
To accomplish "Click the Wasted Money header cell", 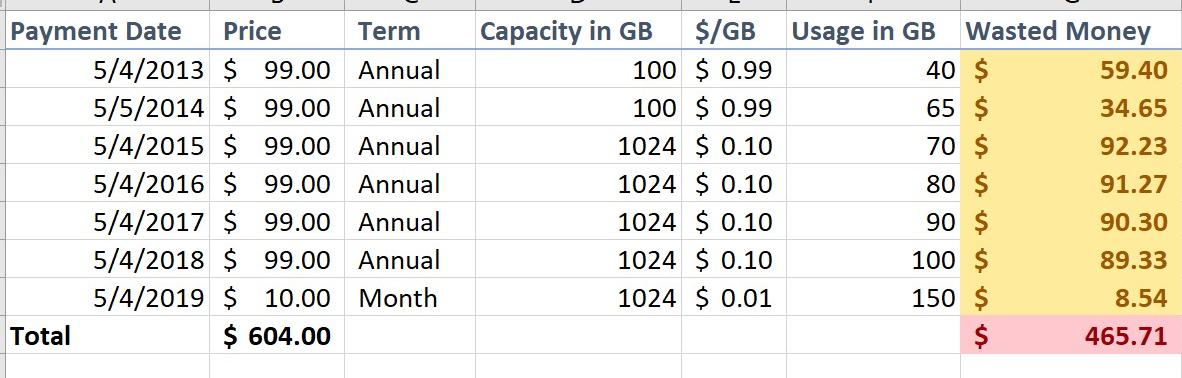I will click(1071, 31).
